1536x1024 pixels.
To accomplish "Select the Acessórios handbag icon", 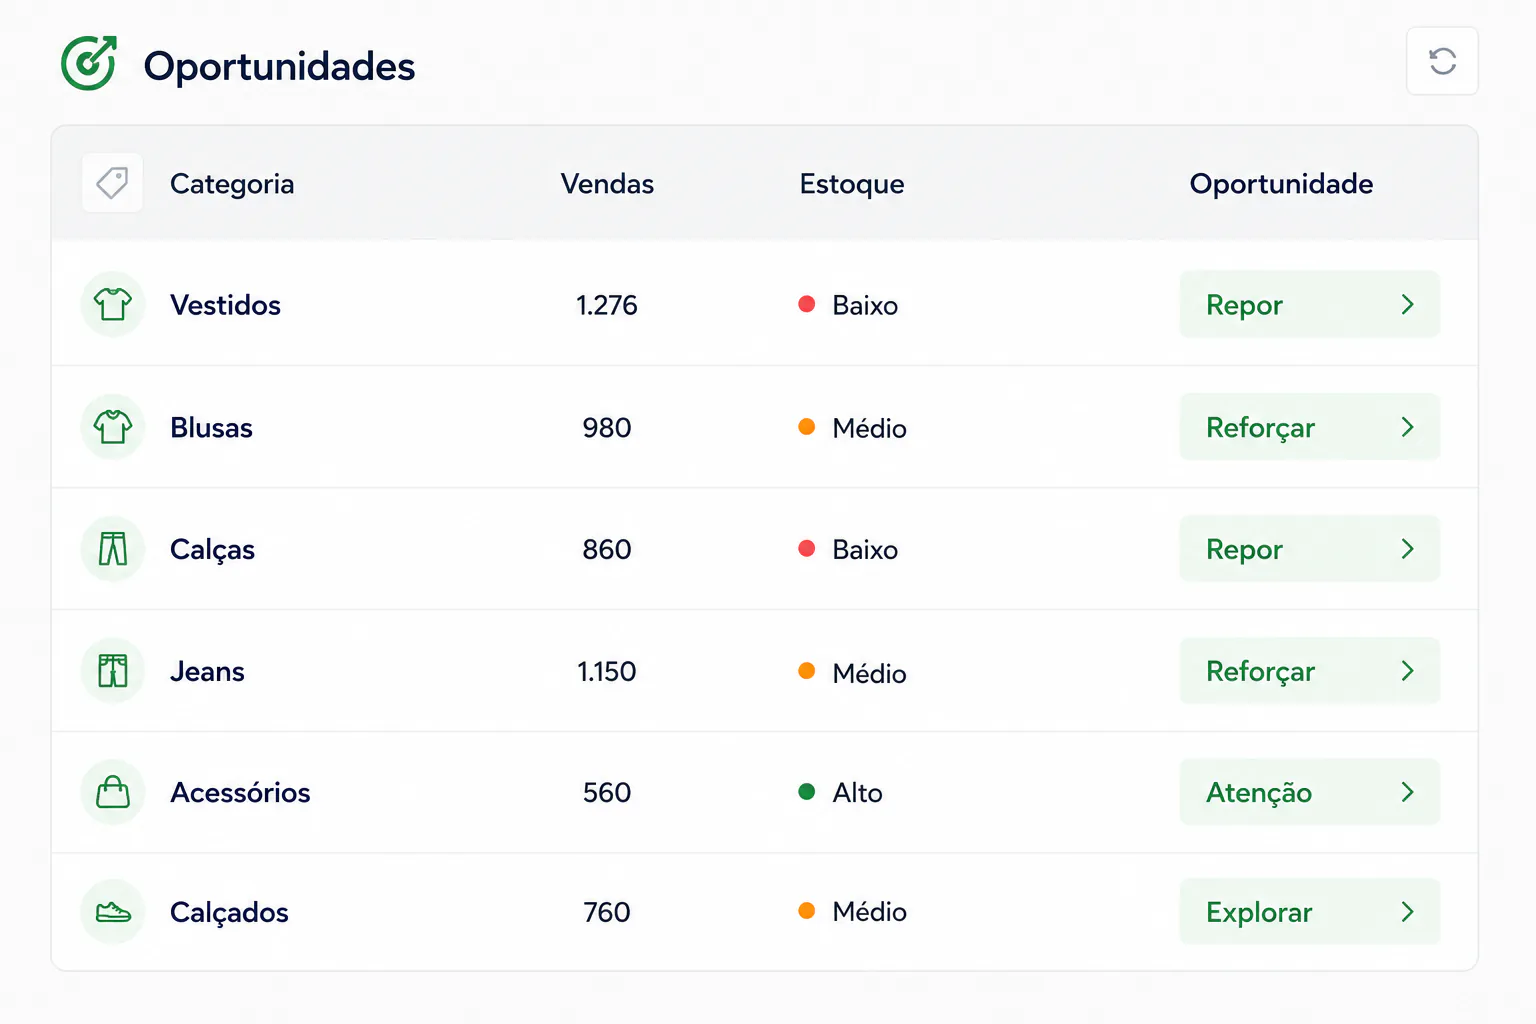I will click(113, 792).
